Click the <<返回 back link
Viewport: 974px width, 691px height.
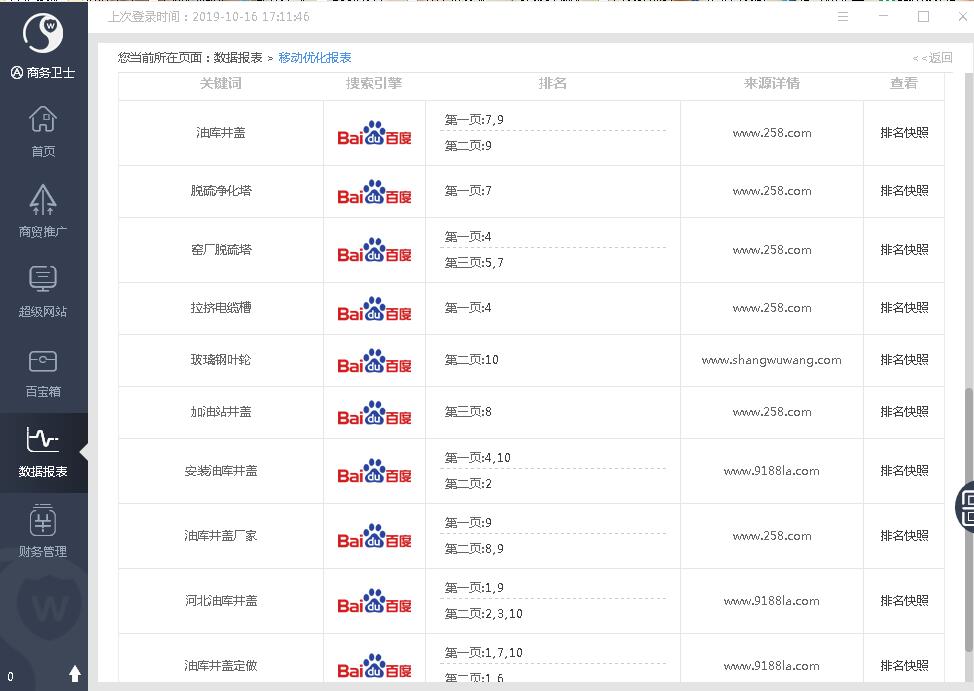[932, 58]
